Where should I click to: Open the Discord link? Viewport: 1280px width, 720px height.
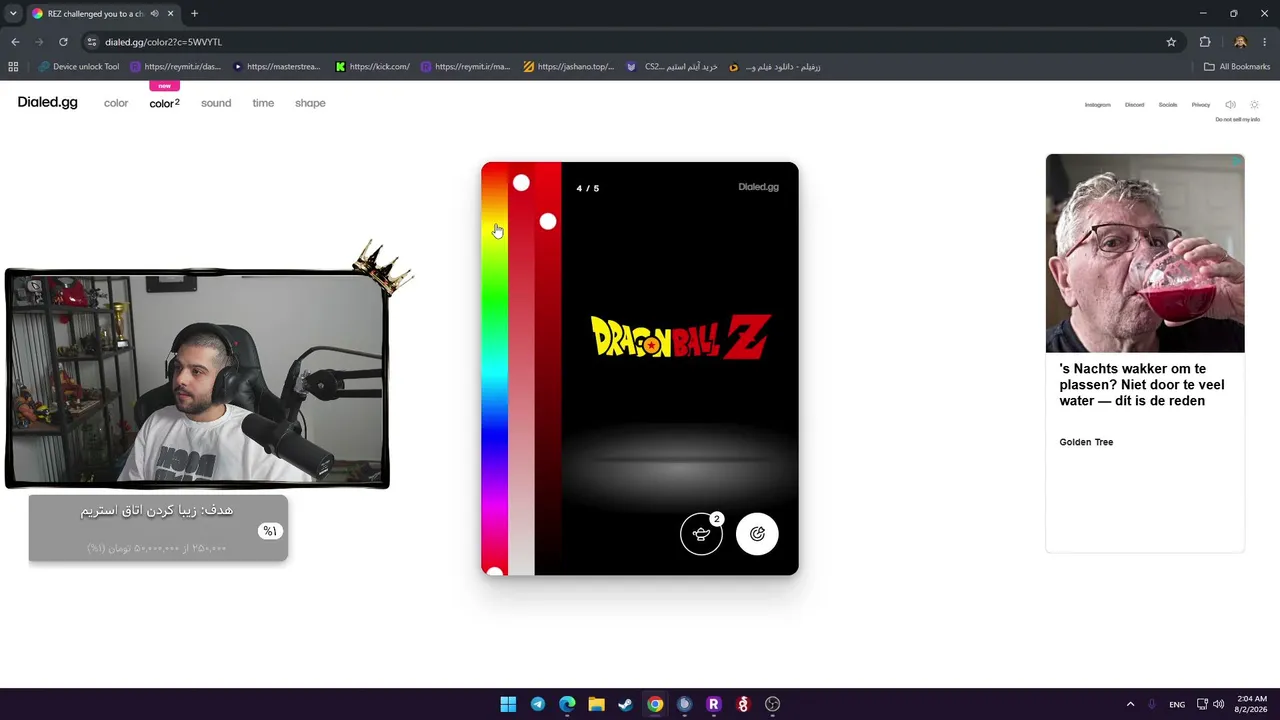tap(1134, 105)
